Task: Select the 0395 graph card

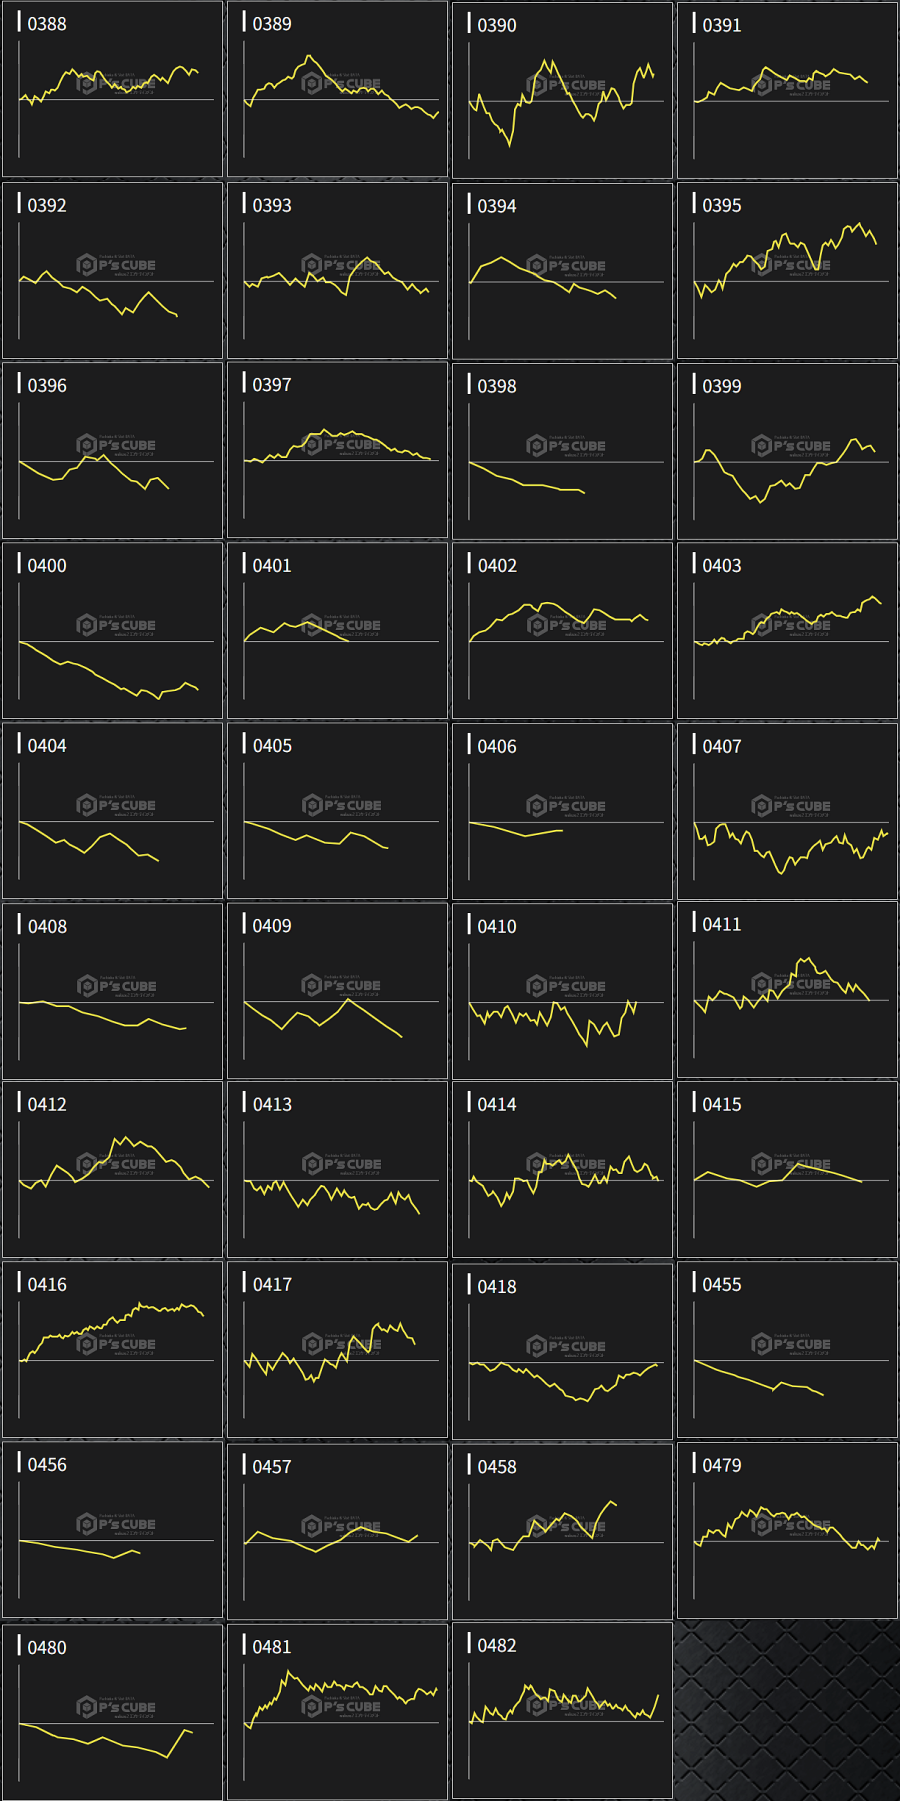Action: point(787,270)
